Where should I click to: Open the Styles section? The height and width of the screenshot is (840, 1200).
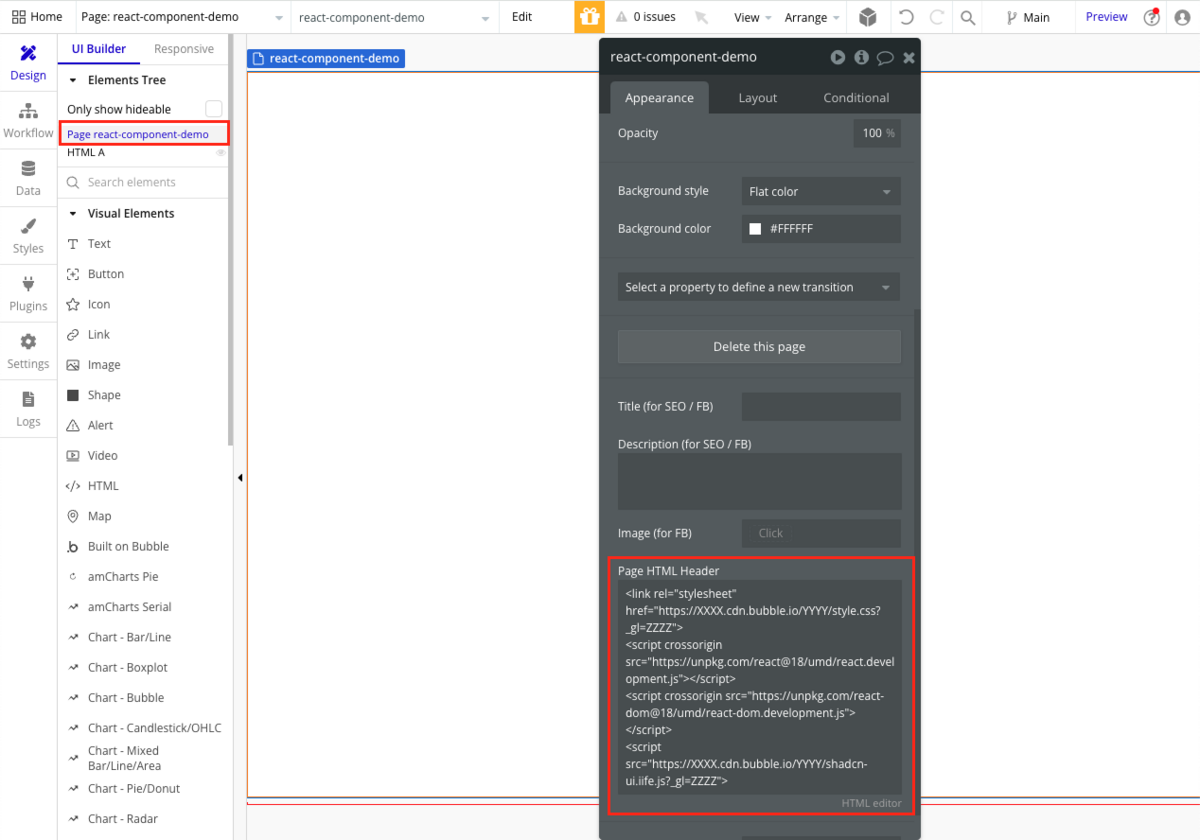(28, 237)
